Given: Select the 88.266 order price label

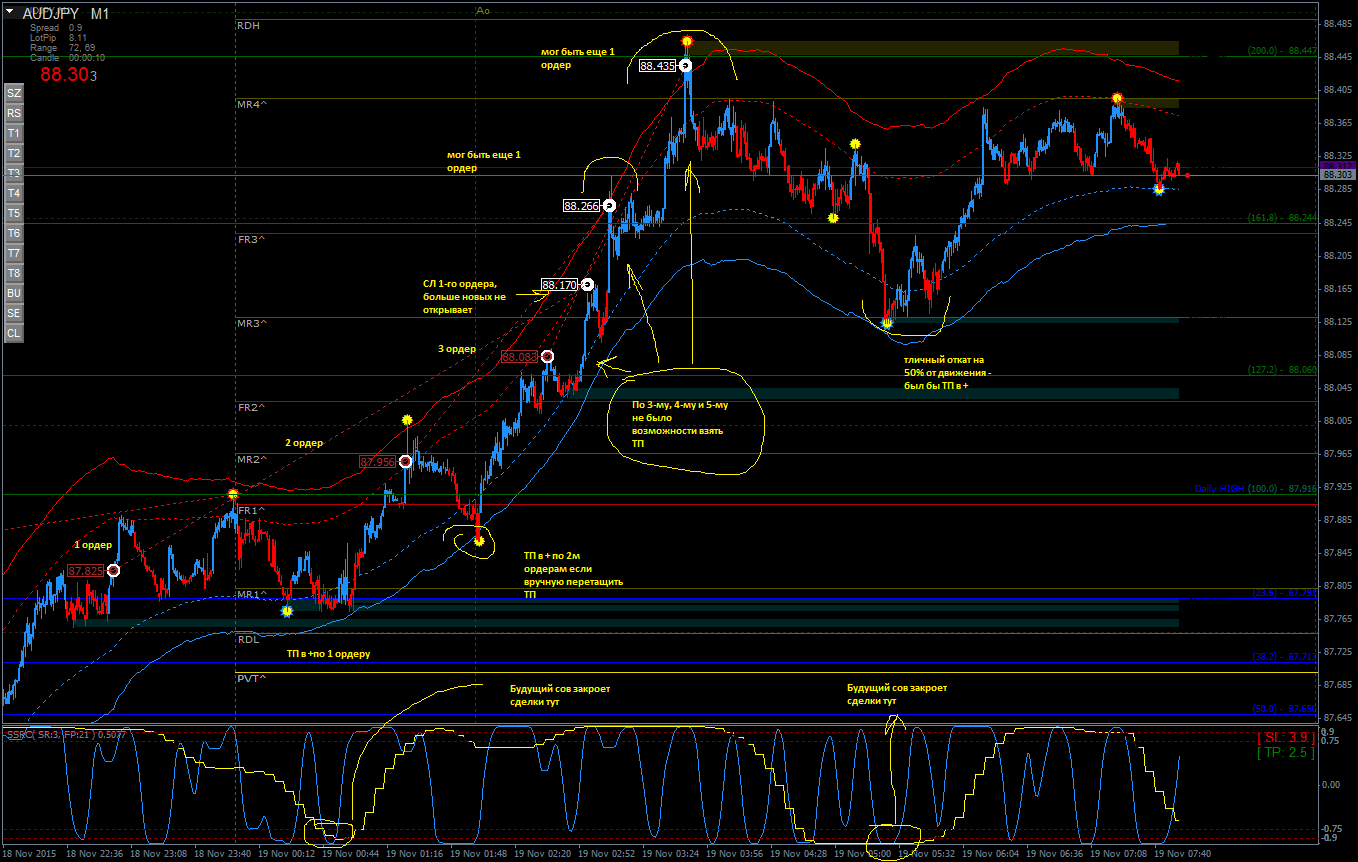Looking at the screenshot, I should (x=581, y=206).
